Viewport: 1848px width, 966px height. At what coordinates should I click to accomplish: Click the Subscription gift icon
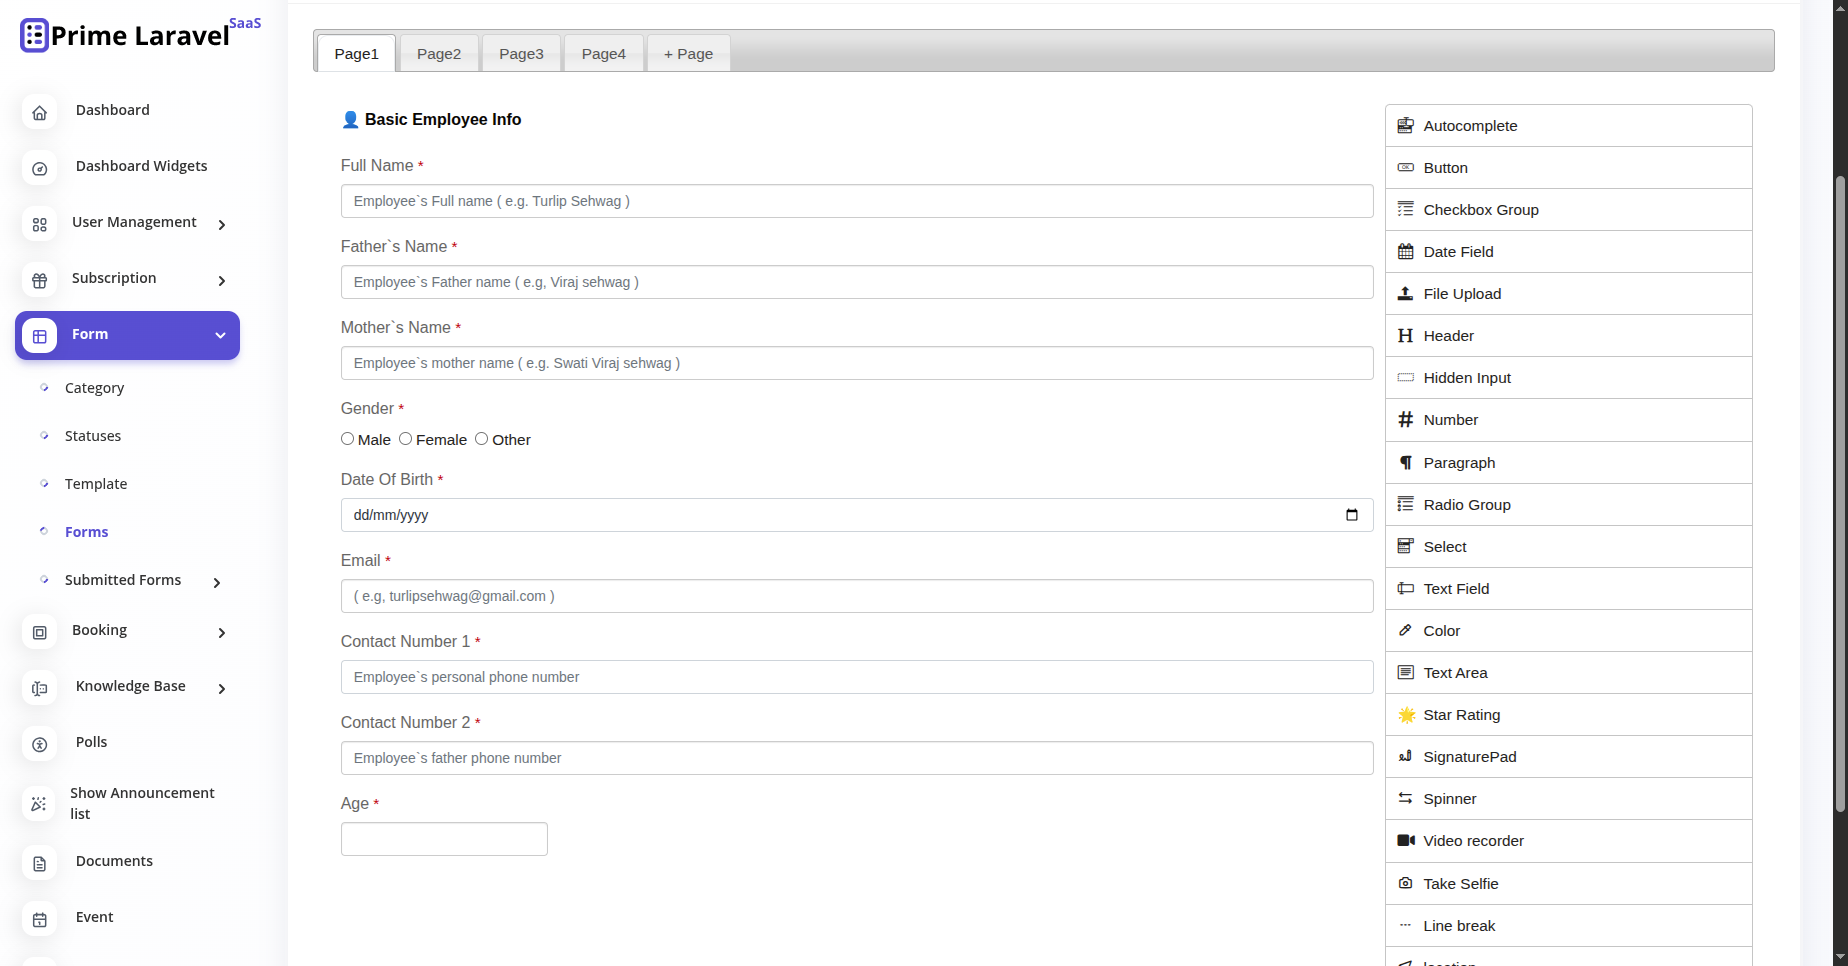click(39, 281)
